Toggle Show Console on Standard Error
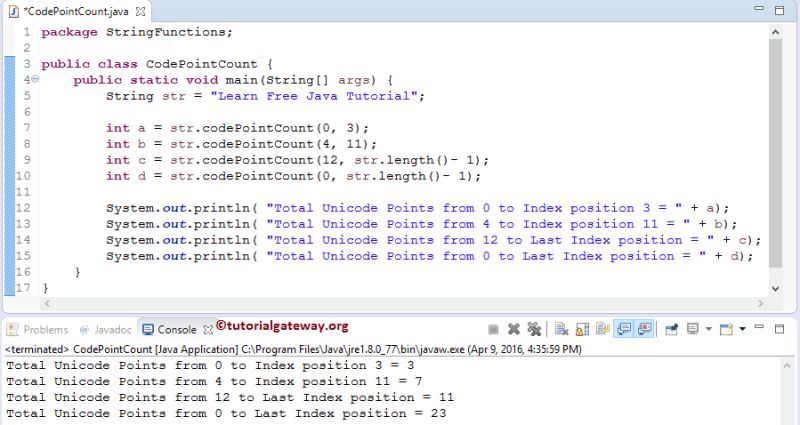Viewport: 800px width, 425px height. click(644, 330)
